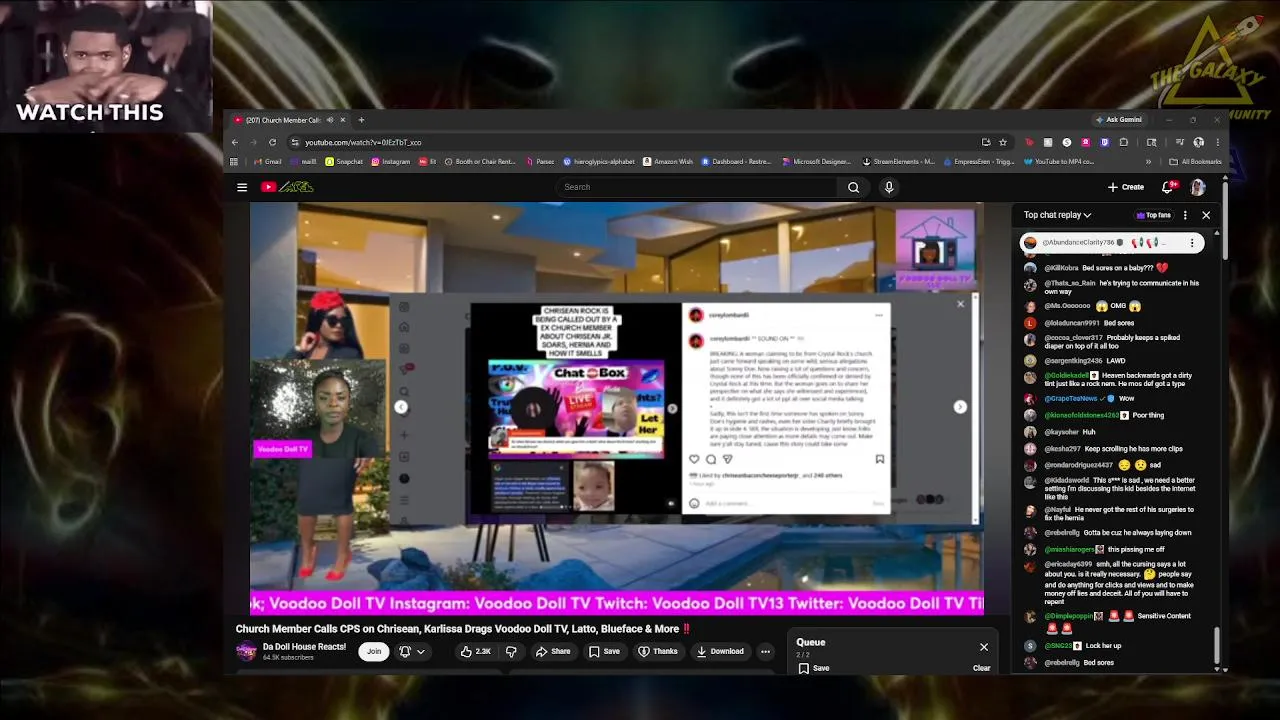Expand hidden bookmarks chevron
1280x720 pixels.
pyautogui.click(x=1148, y=162)
